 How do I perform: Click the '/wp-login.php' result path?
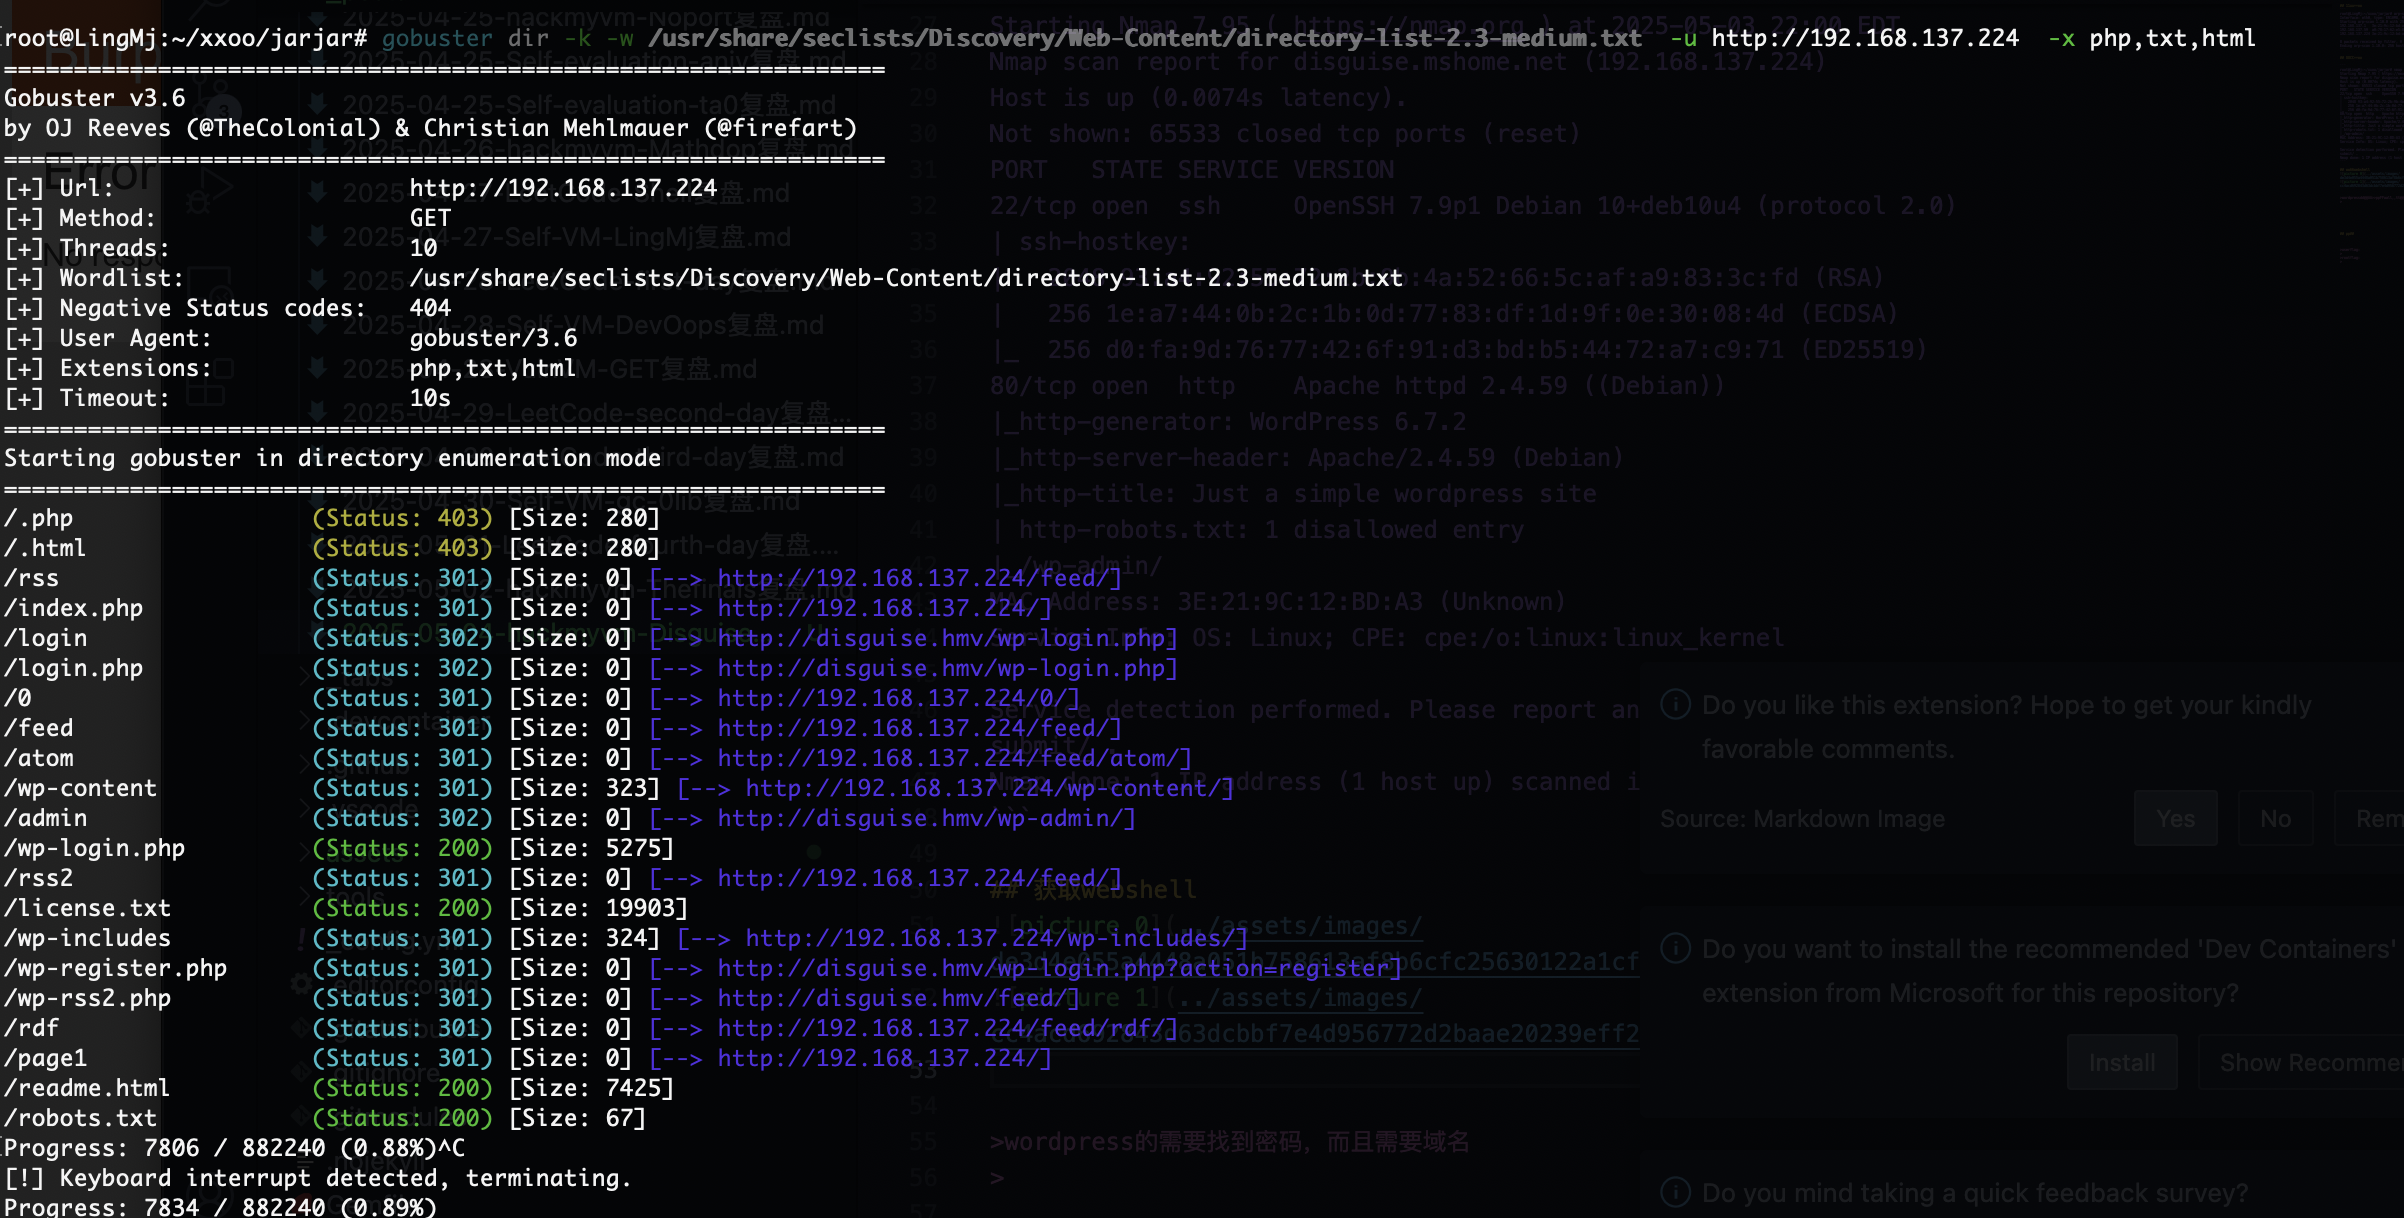tap(95, 848)
